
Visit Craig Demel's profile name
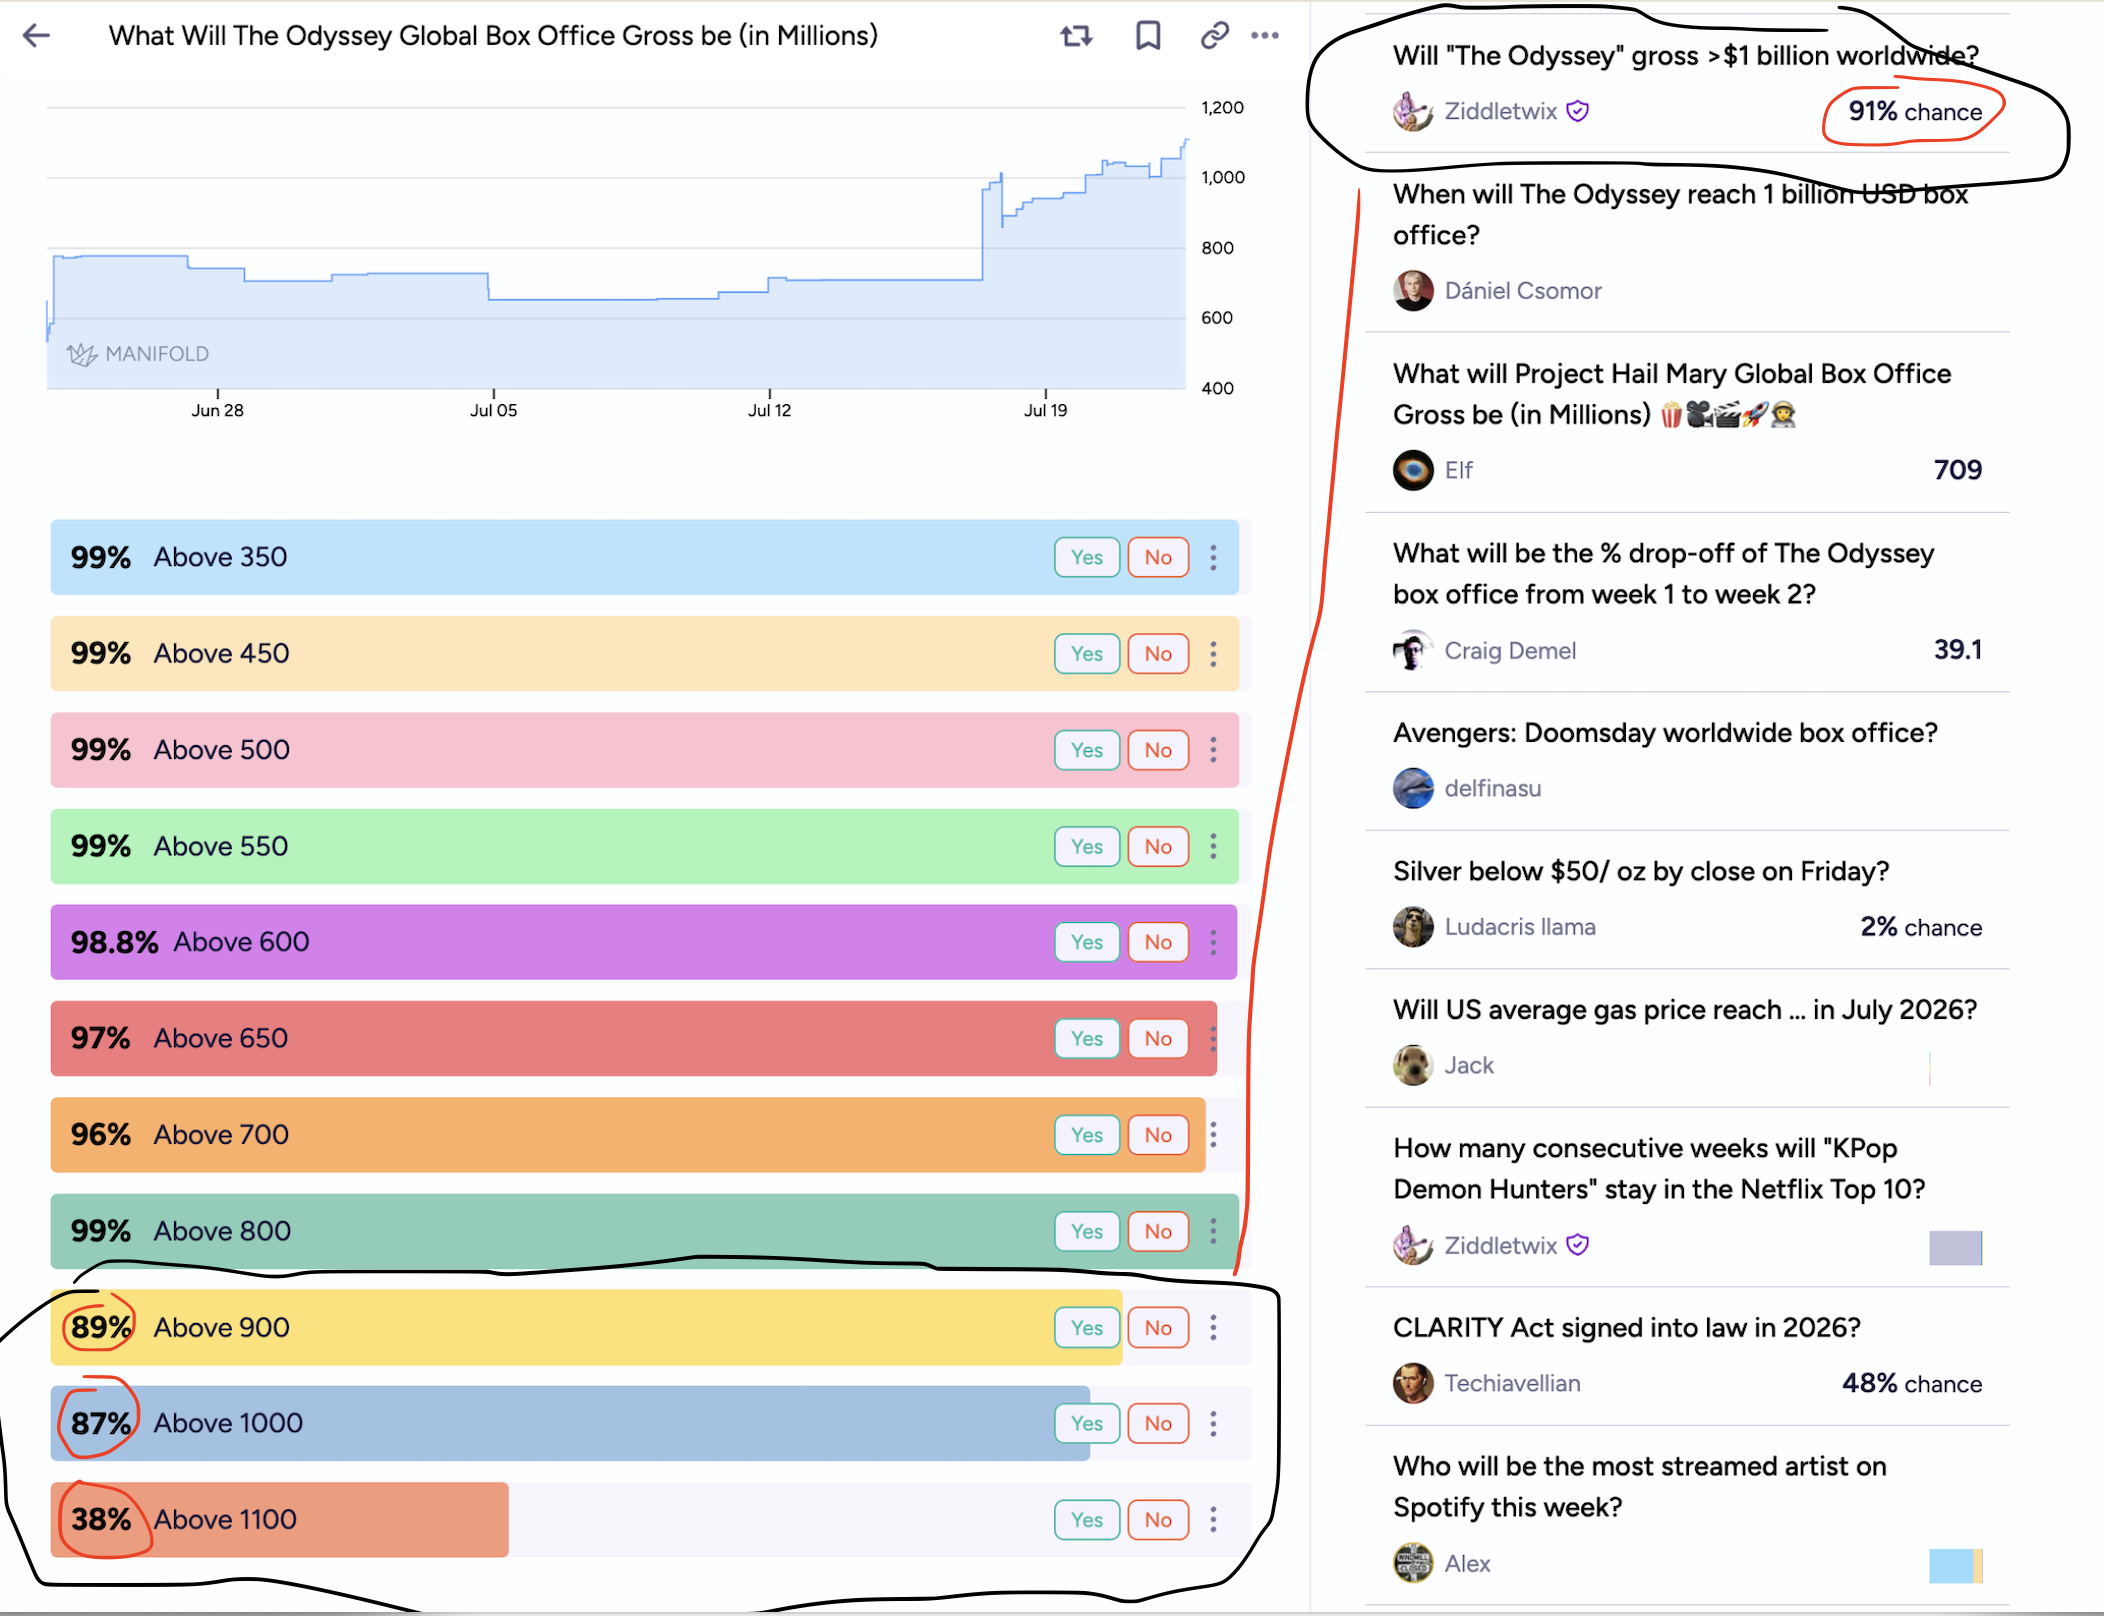pos(1510,651)
